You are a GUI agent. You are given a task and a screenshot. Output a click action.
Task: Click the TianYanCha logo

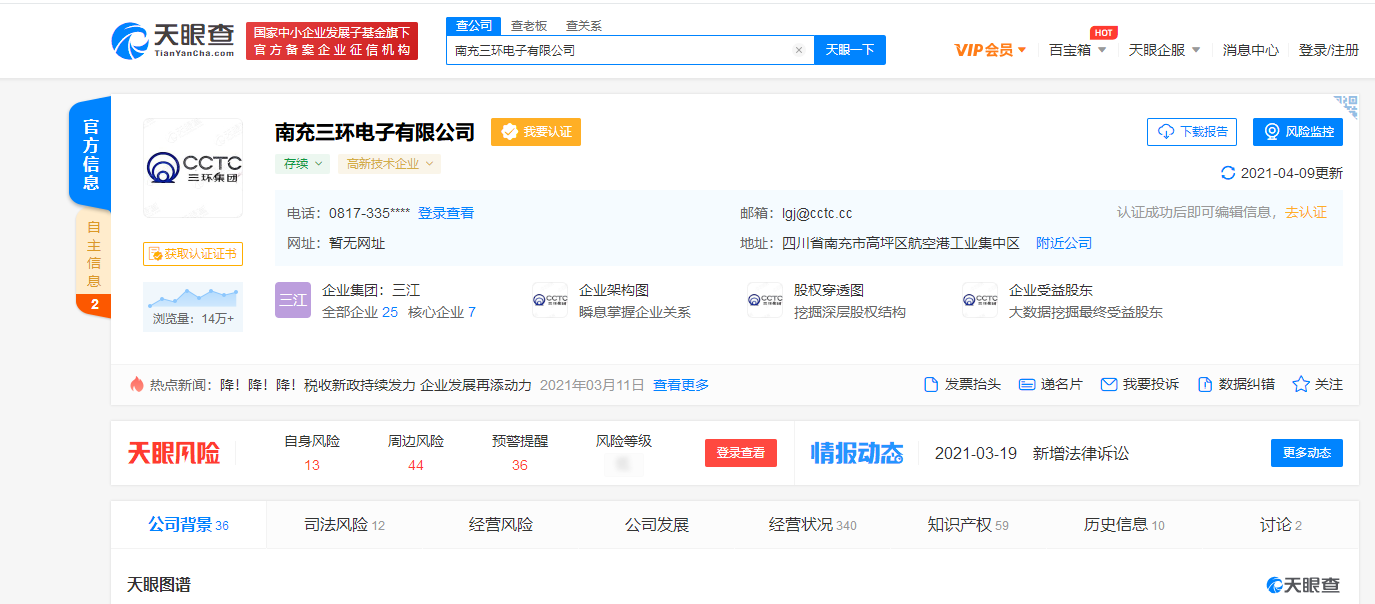pyautogui.click(x=172, y=40)
